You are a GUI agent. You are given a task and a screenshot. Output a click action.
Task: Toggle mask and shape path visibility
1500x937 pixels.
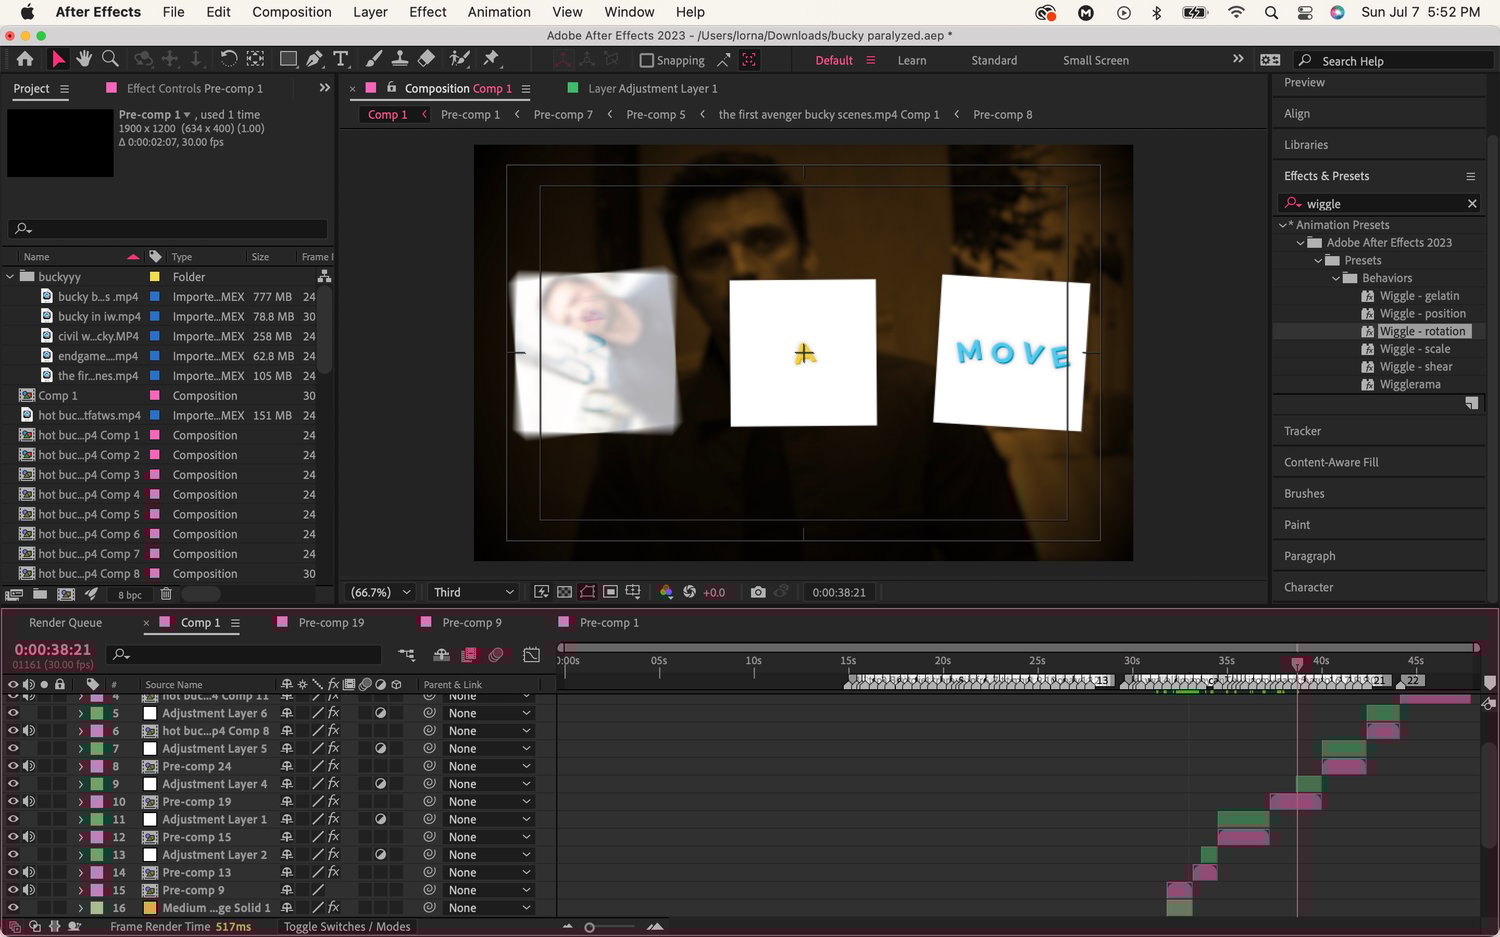pos(587,592)
